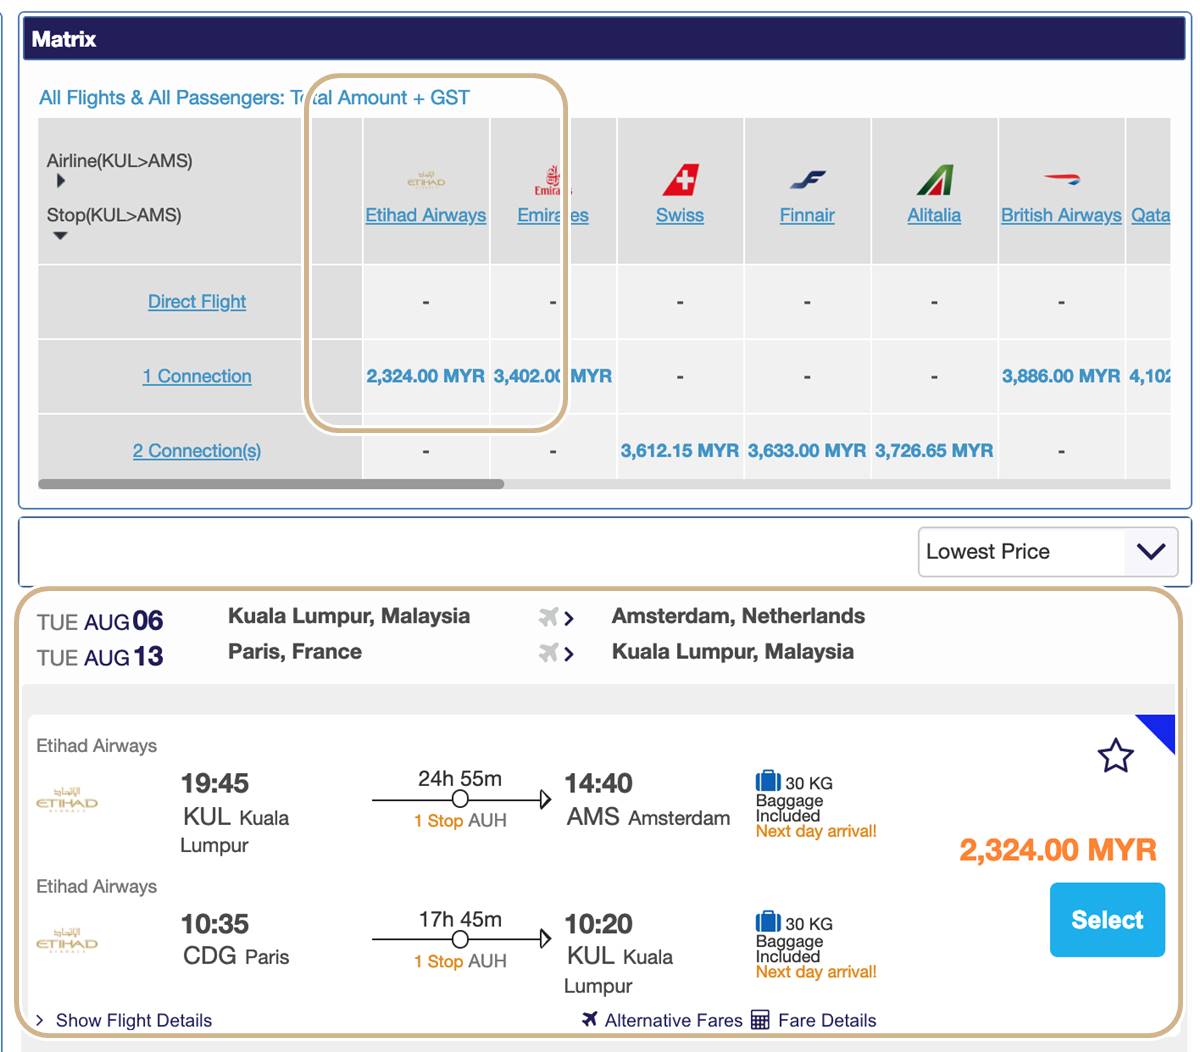Click the 3,886.00 MYR British Airways fare
The image size is (1200, 1052).
click(x=1061, y=376)
